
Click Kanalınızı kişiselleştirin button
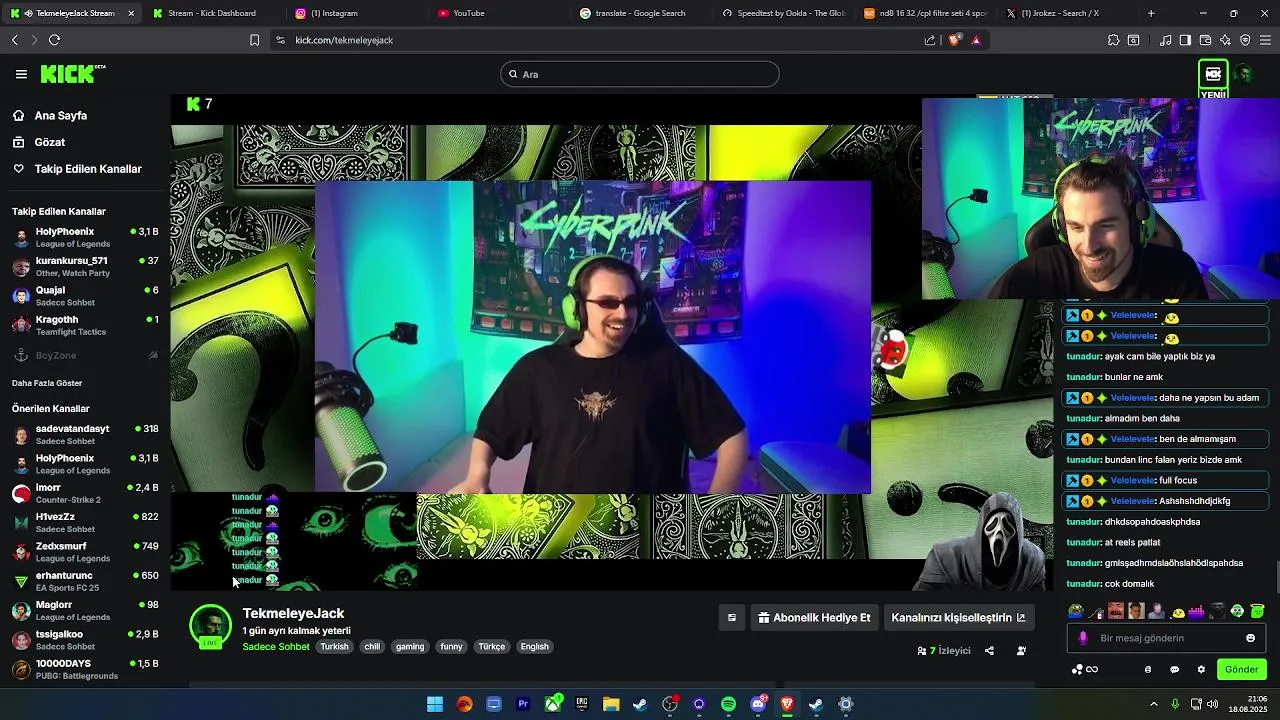(x=958, y=618)
